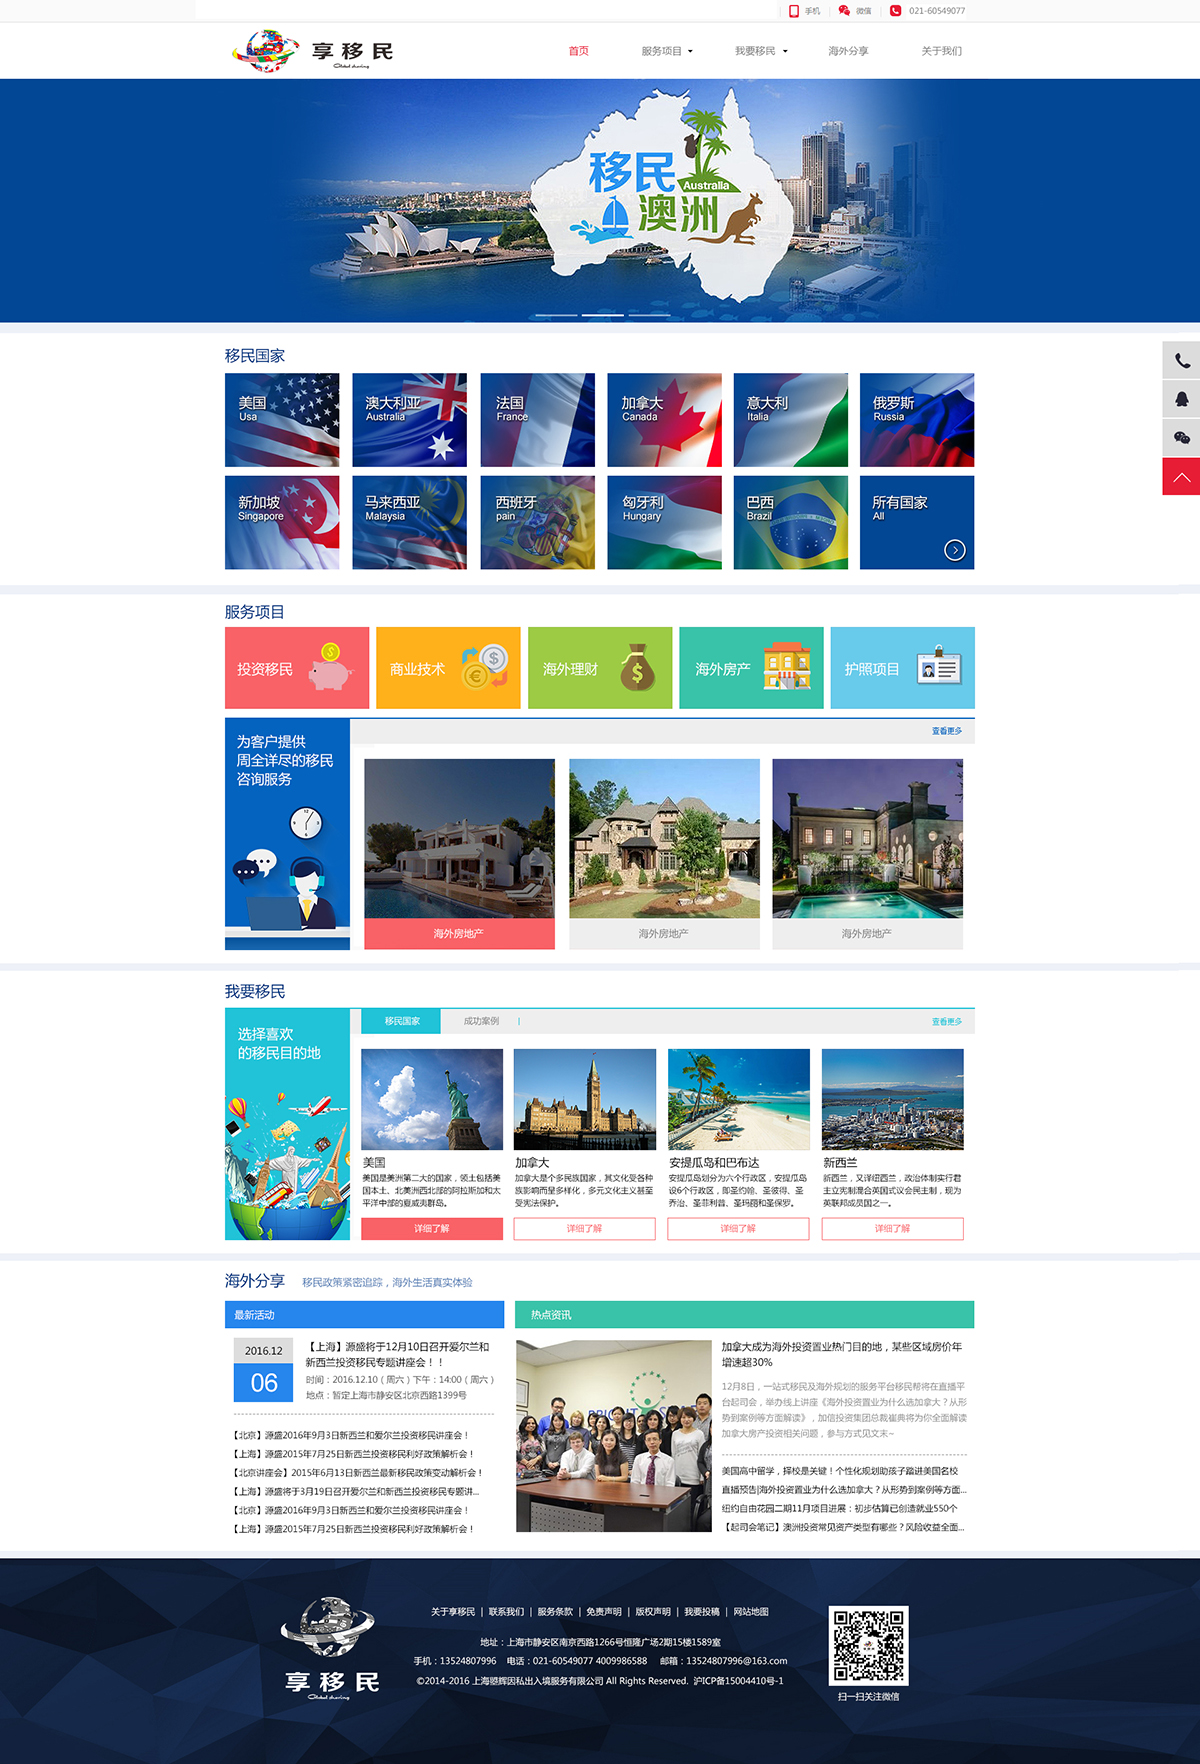1200x1764 pixels.
Task: Select the 移民国家 tab
Action: pyautogui.click(x=402, y=1021)
